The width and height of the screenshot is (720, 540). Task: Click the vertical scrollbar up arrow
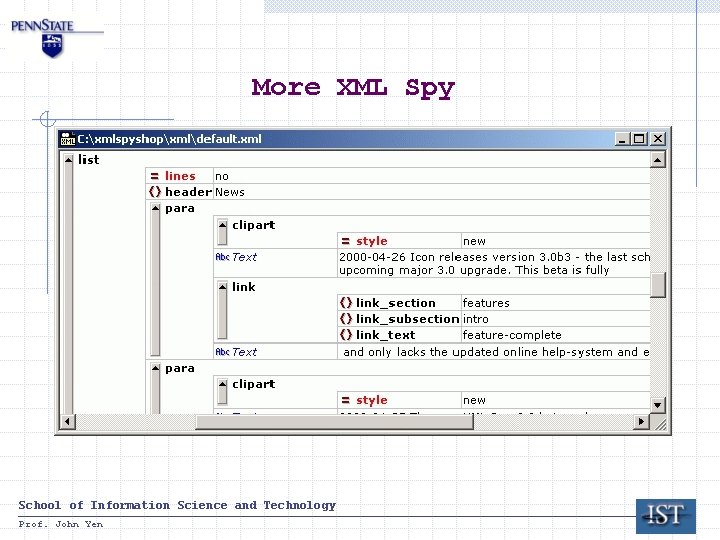coord(658,160)
